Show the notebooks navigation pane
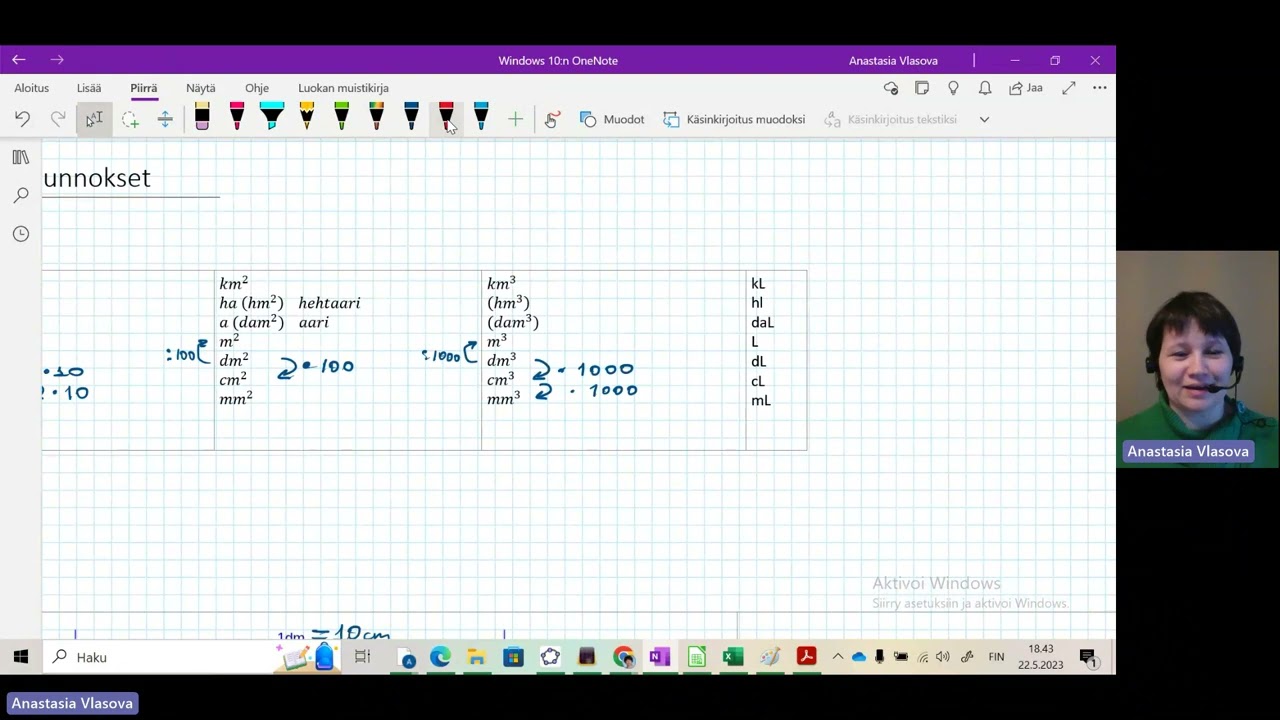1280x720 pixels. 21,157
